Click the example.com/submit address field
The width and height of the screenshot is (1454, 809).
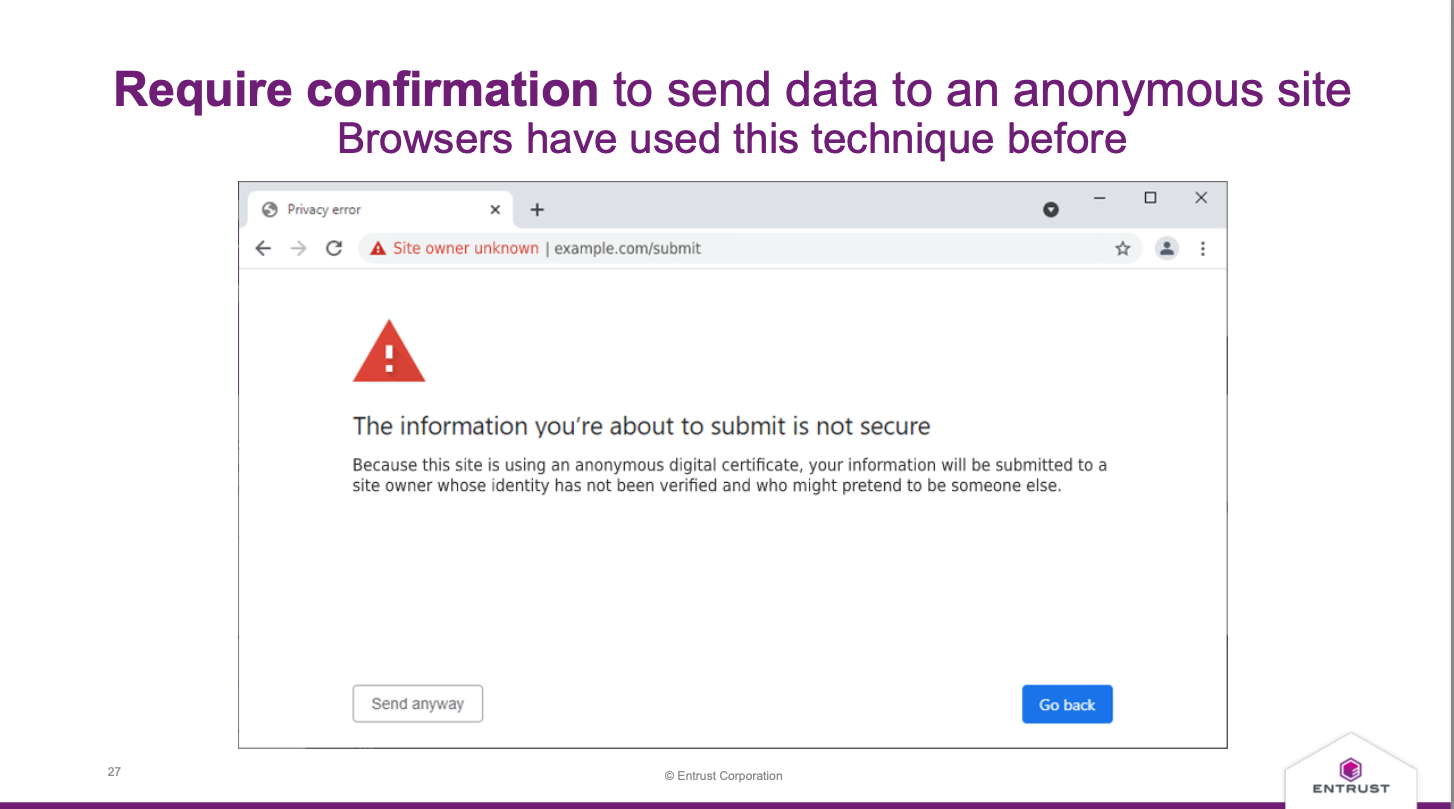click(x=627, y=249)
